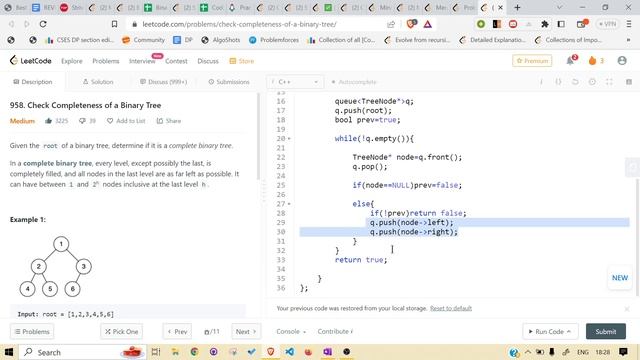
Task: Reload the page with the refresh icon
Action: click(43, 24)
